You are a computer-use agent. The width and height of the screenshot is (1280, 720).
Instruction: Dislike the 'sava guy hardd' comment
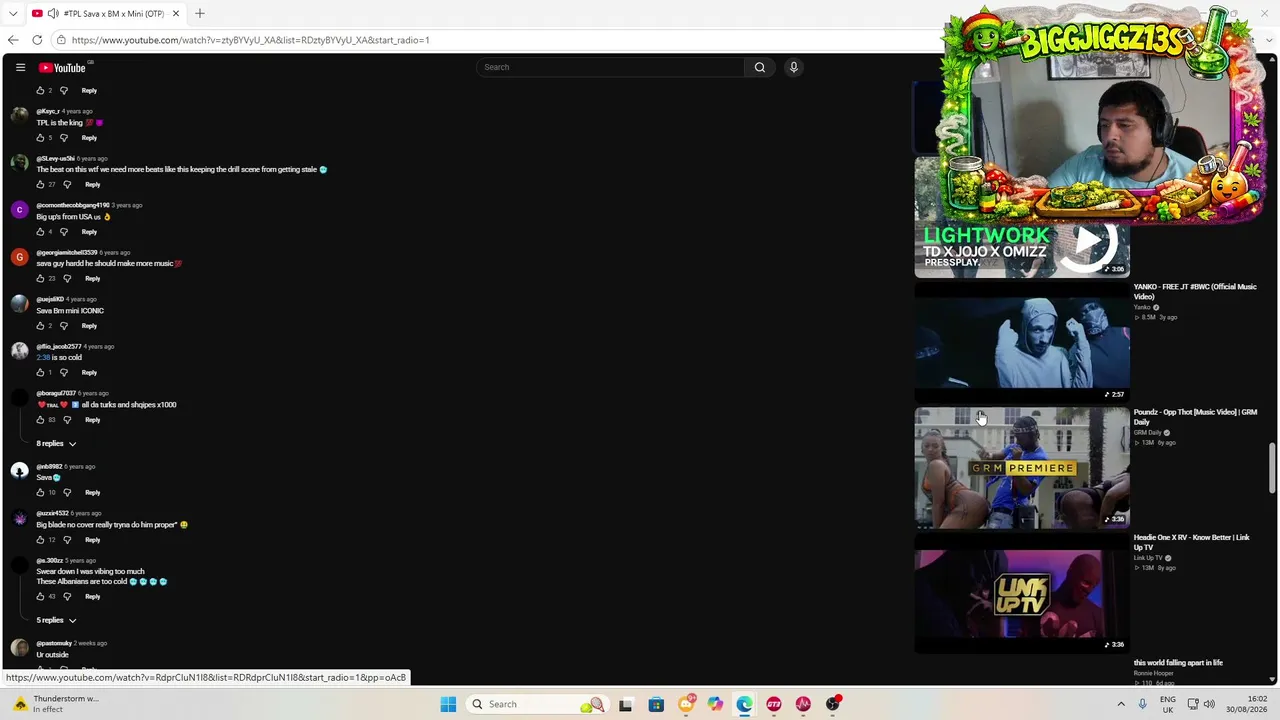67,279
